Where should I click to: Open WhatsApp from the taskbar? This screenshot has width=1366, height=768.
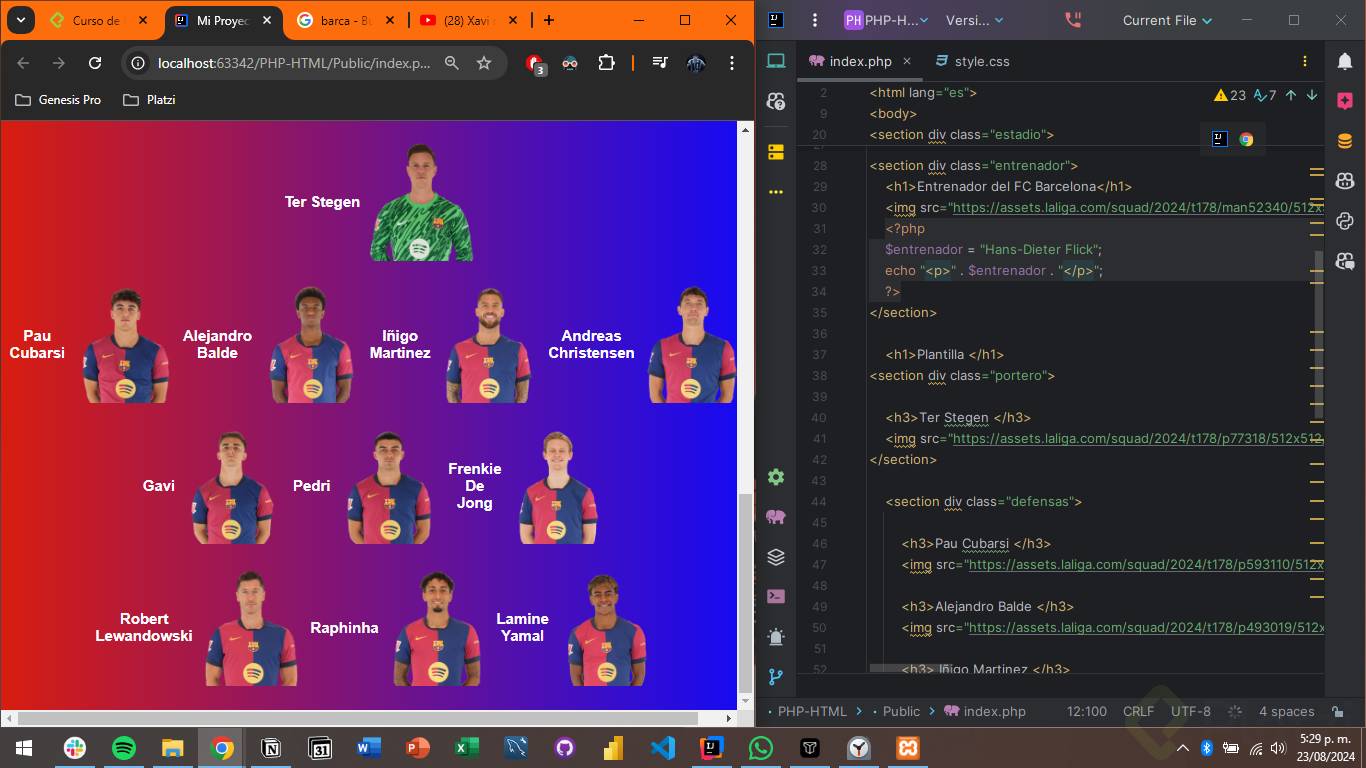pos(761,748)
